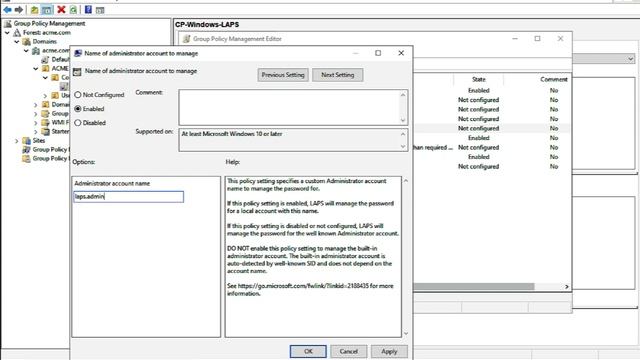Maximize the administrator account name dialog
Viewport: 640px width, 360px height.
point(378,53)
